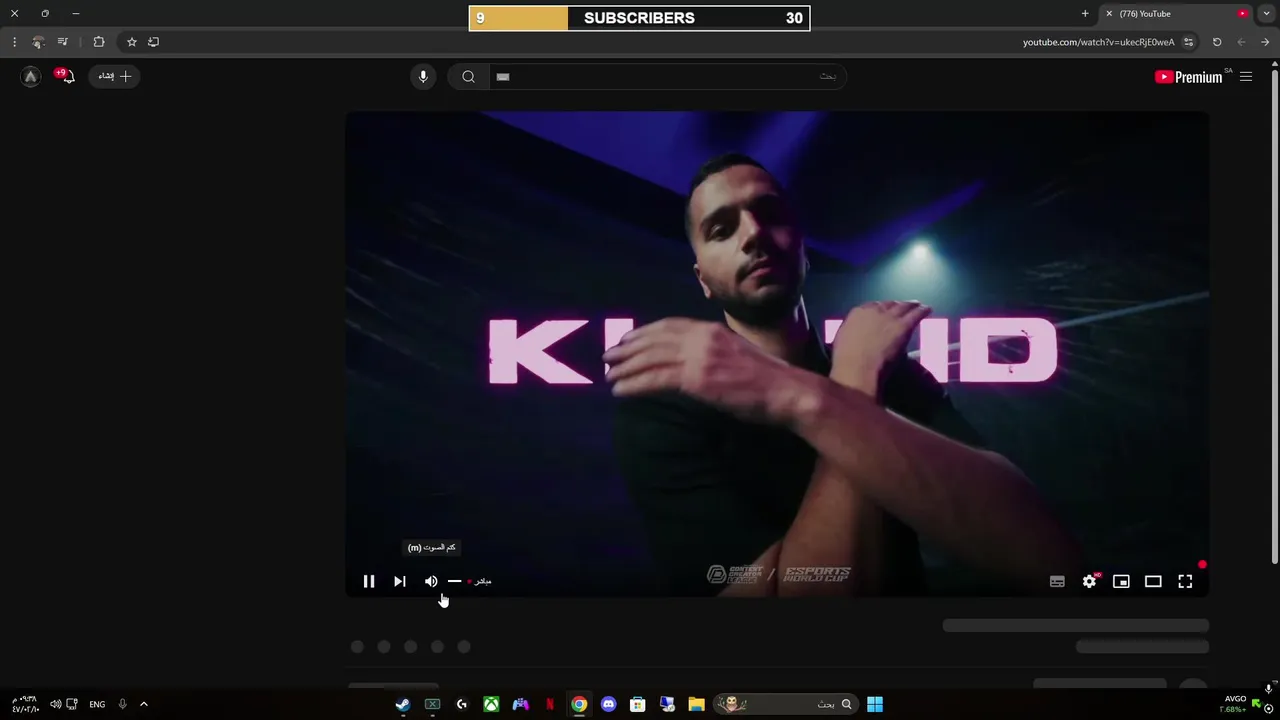Select the (776) YouTube tab
The height and width of the screenshot is (720, 1280).
click(1176, 13)
